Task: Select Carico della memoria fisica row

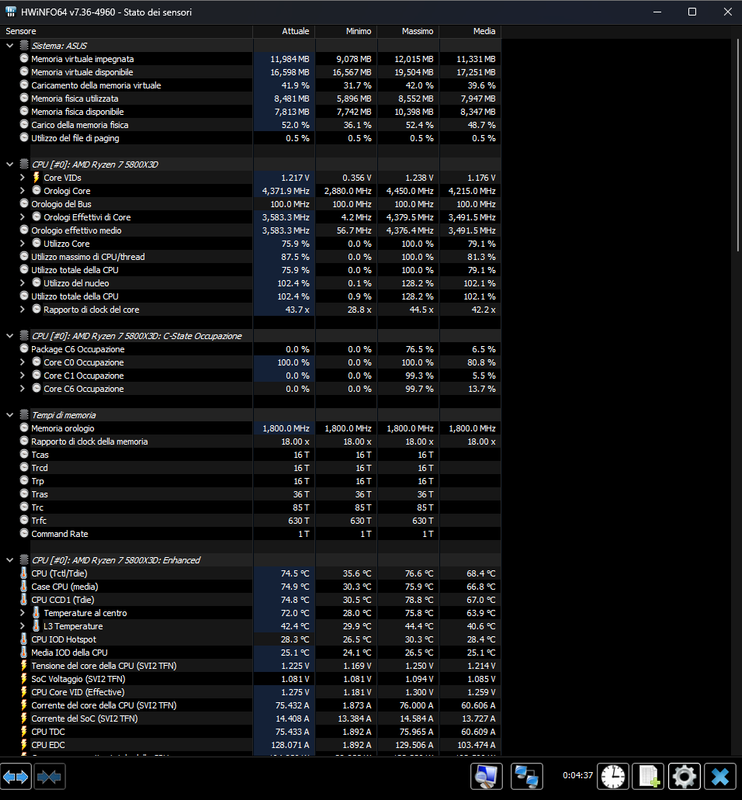Action: pyautogui.click(x=250, y=125)
